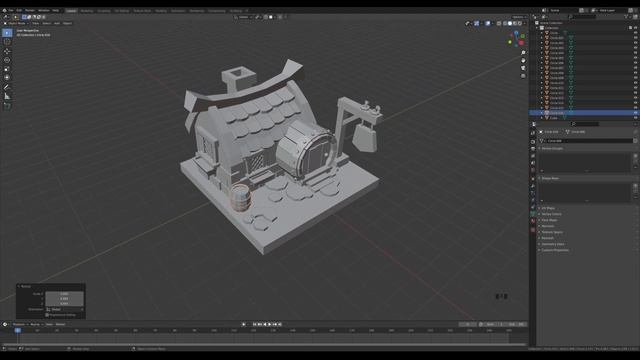Jump to the timeline end frame
This screenshot has height=360, width=640.
point(280,324)
